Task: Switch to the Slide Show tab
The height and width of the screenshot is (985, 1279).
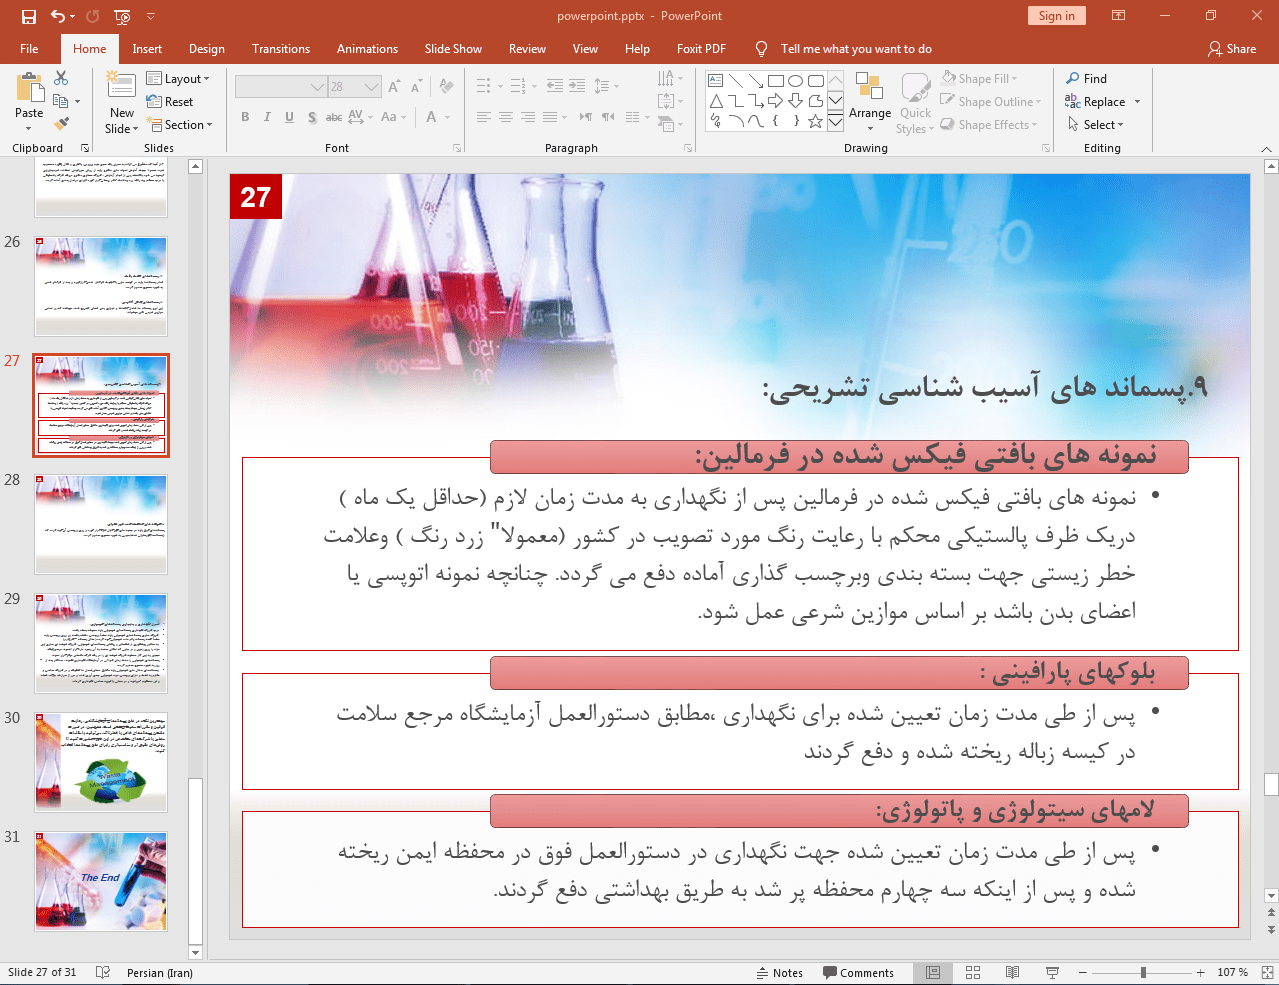Action: (x=453, y=49)
